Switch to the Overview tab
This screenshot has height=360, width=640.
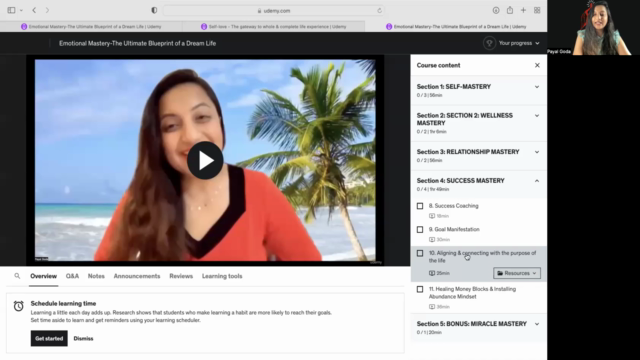(43, 276)
